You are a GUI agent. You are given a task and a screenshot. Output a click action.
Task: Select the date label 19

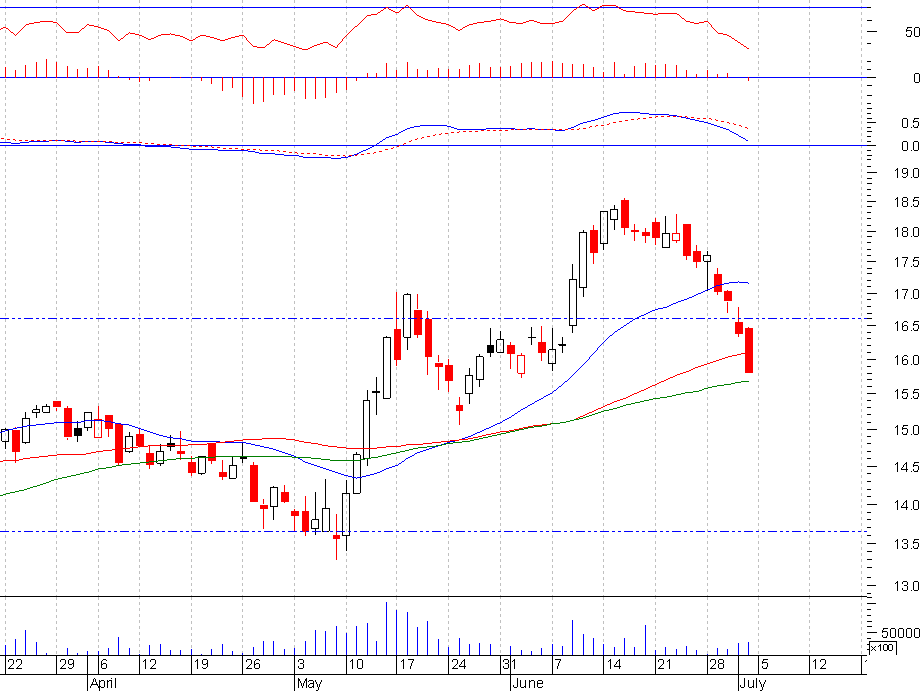pos(202,664)
